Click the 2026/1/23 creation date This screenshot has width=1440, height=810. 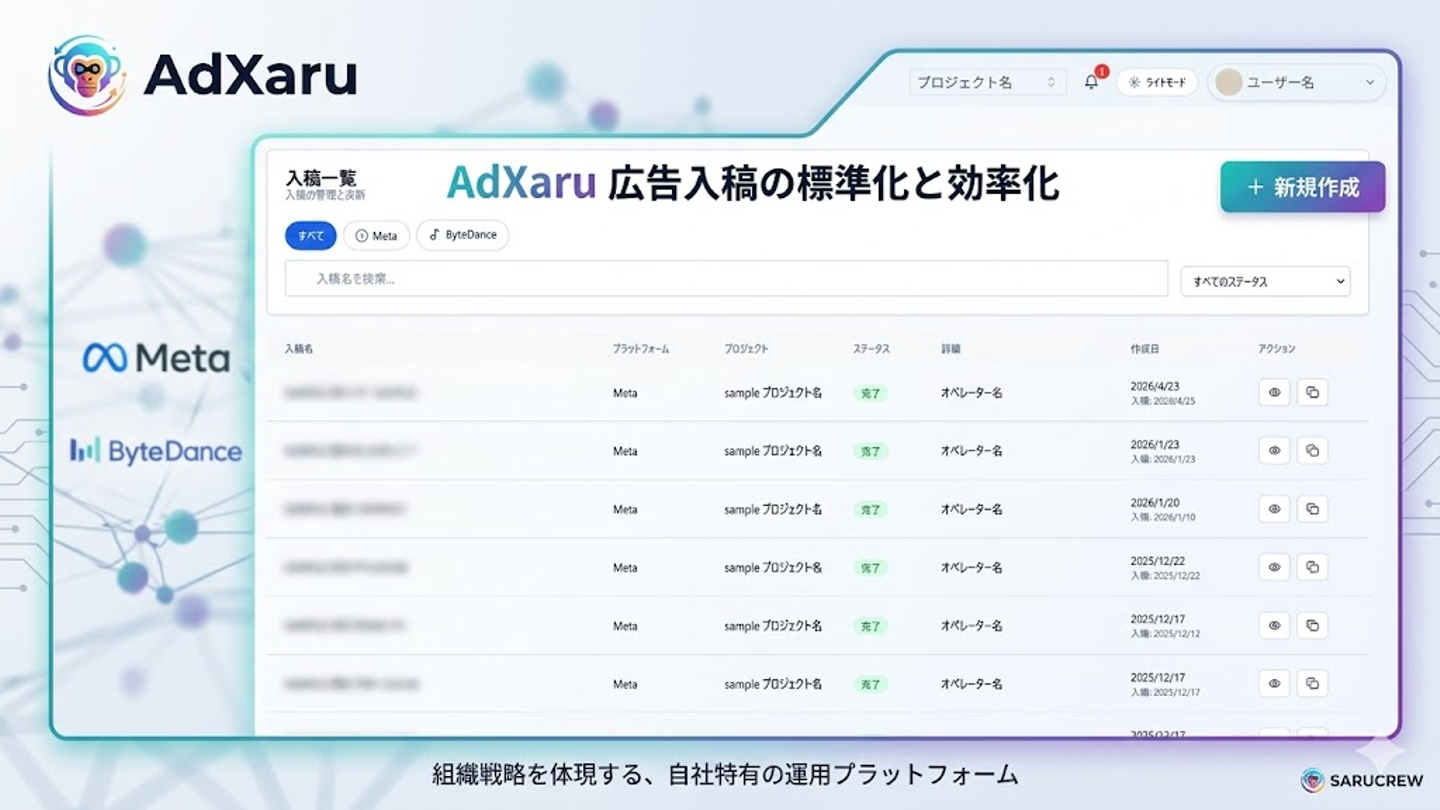[x=1154, y=444]
